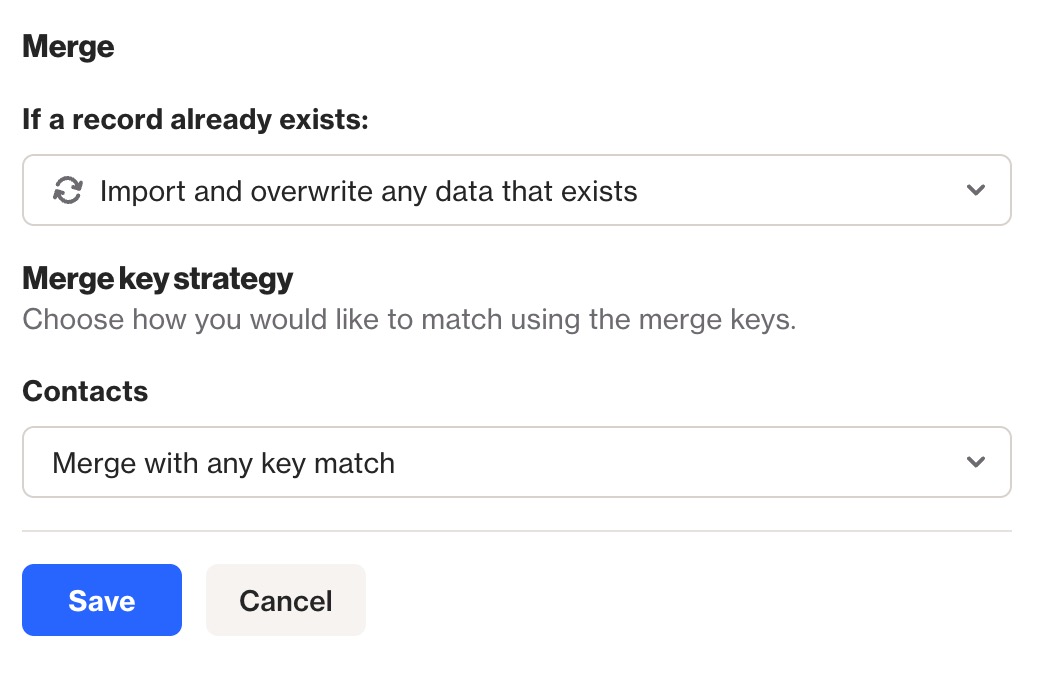Select the "Import and overwrite any data that exists" text
Image resolution: width=1062 pixels, height=680 pixels.
tap(368, 190)
